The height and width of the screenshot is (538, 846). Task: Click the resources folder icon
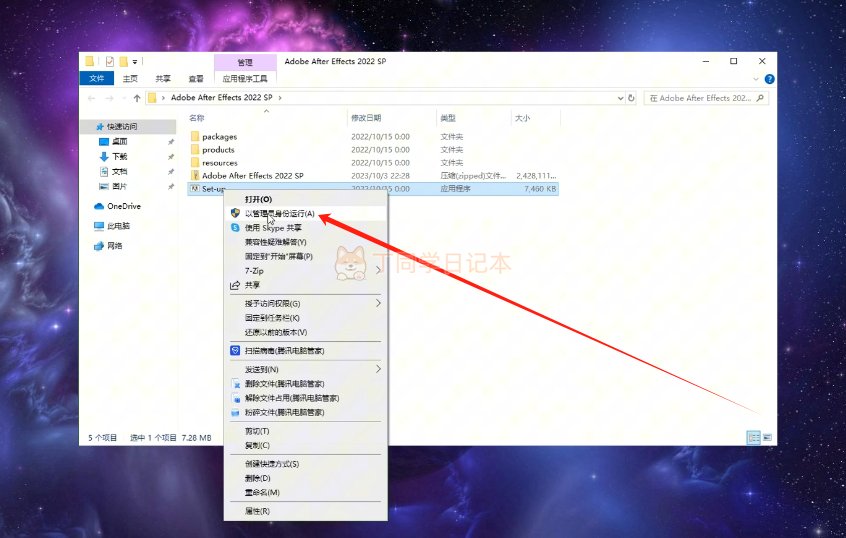195,162
